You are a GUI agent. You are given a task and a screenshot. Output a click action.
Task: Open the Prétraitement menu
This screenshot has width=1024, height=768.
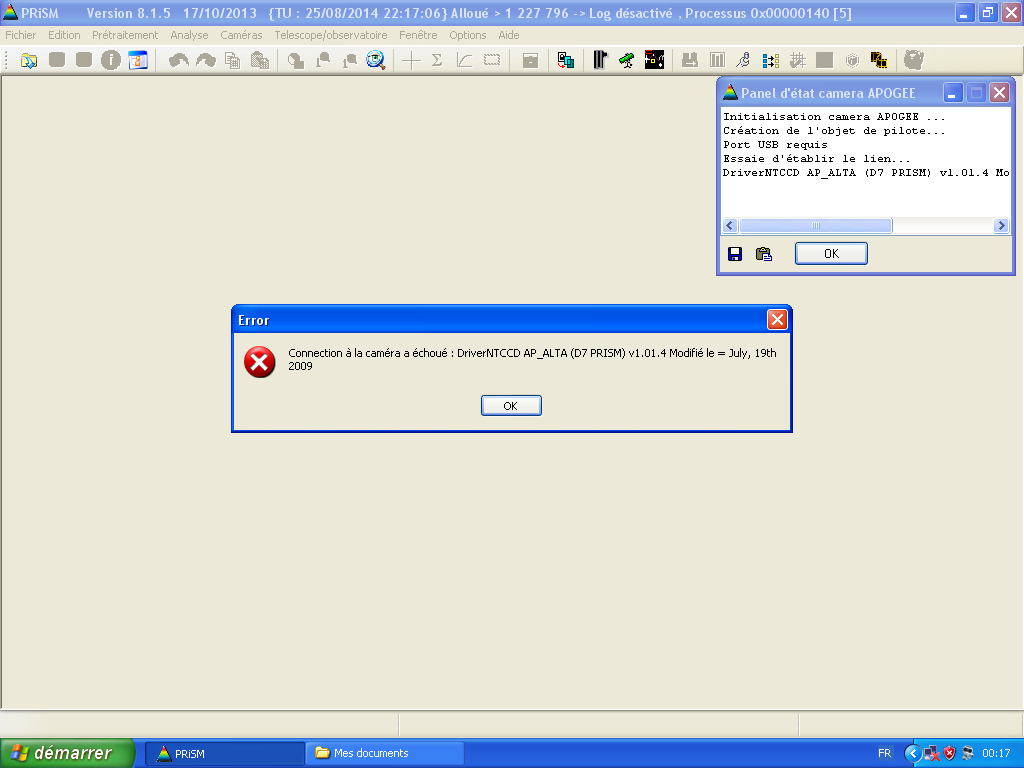pyautogui.click(x=125, y=35)
